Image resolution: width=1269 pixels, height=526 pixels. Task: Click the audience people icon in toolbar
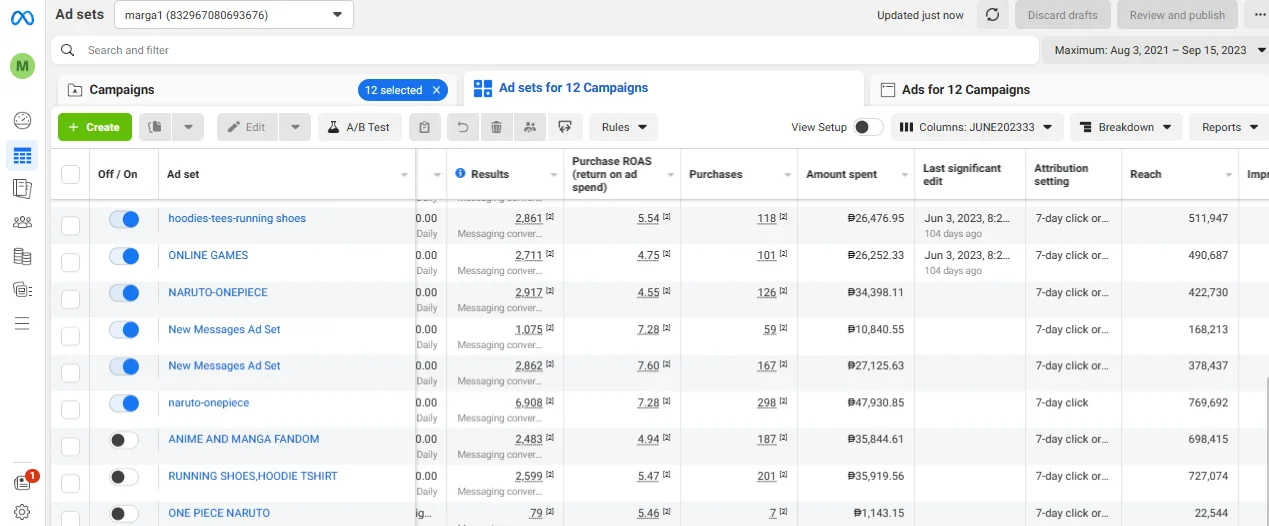click(x=530, y=127)
